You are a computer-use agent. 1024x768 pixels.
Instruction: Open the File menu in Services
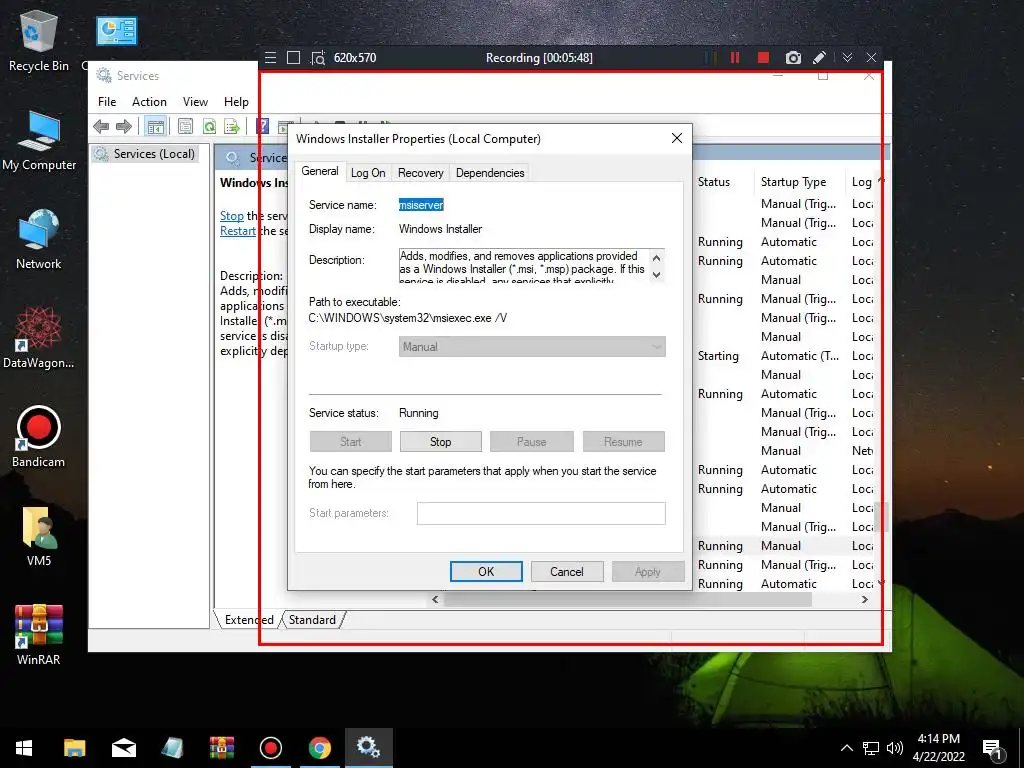(107, 102)
